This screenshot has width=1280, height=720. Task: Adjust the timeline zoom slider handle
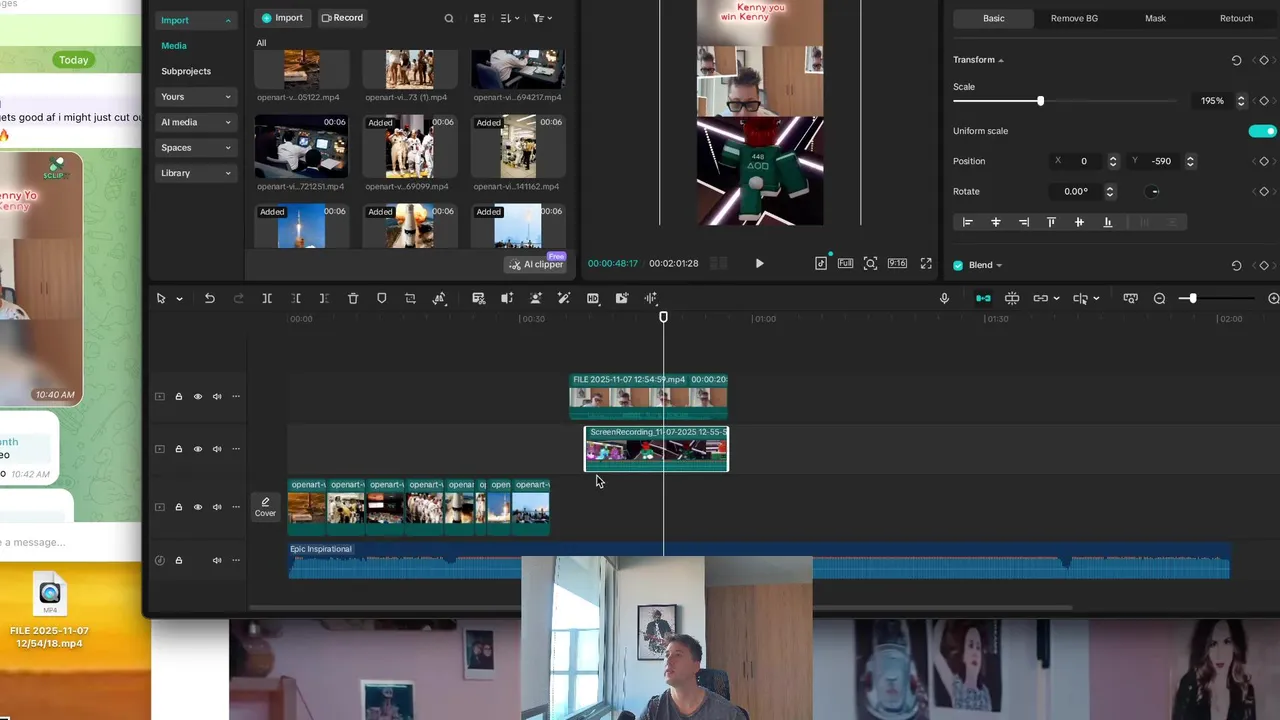click(1192, 298)
